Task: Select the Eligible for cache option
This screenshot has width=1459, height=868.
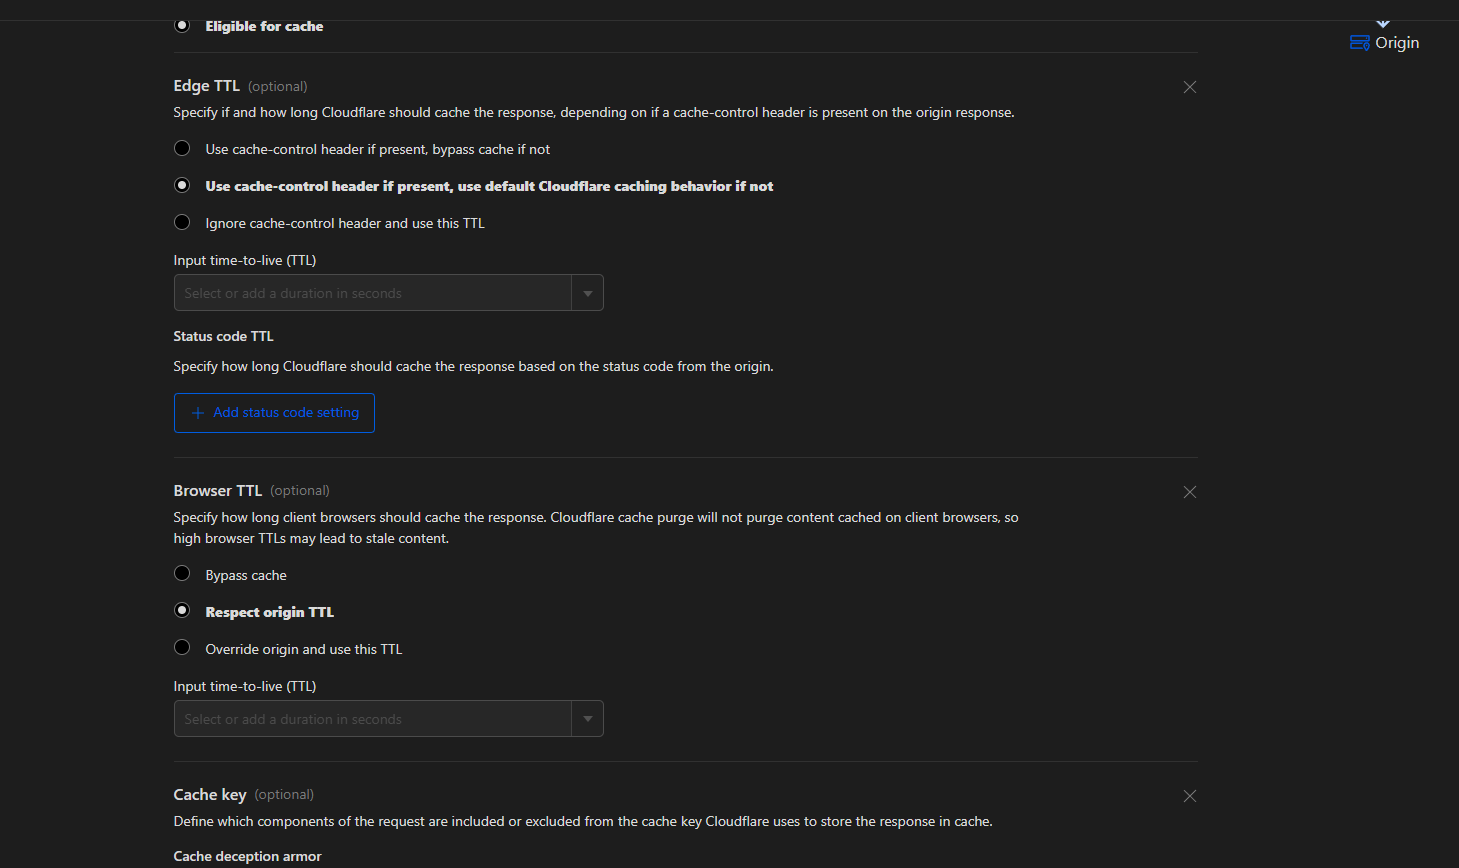Action: tap(182, 25)
